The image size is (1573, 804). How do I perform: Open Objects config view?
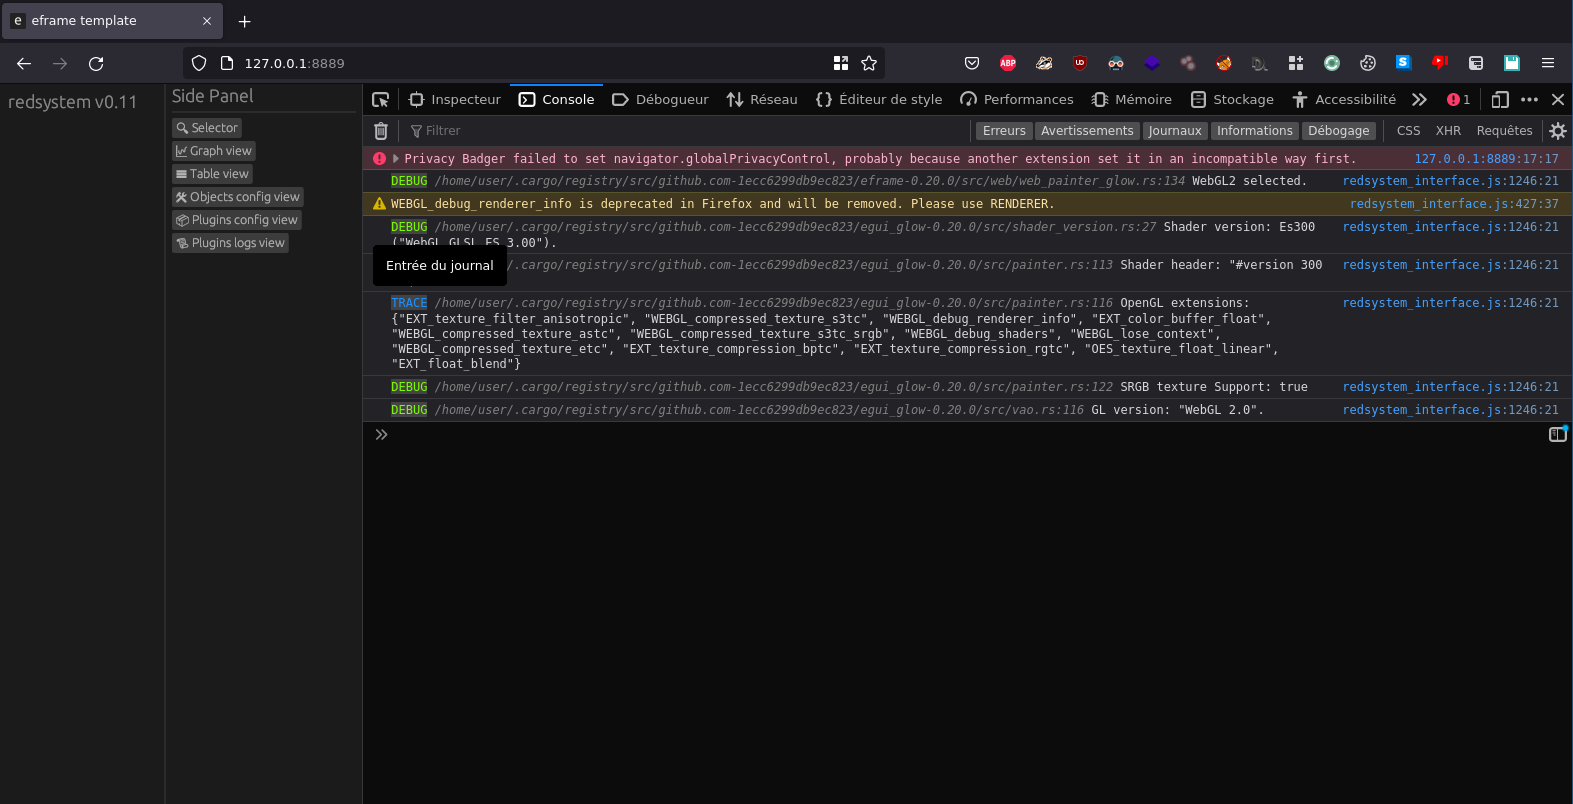coord(238,197)
